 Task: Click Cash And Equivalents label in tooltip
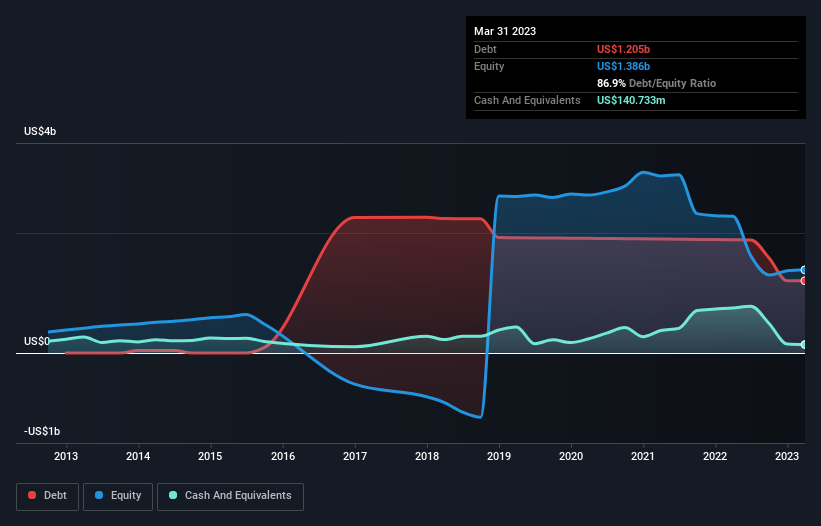527,100
